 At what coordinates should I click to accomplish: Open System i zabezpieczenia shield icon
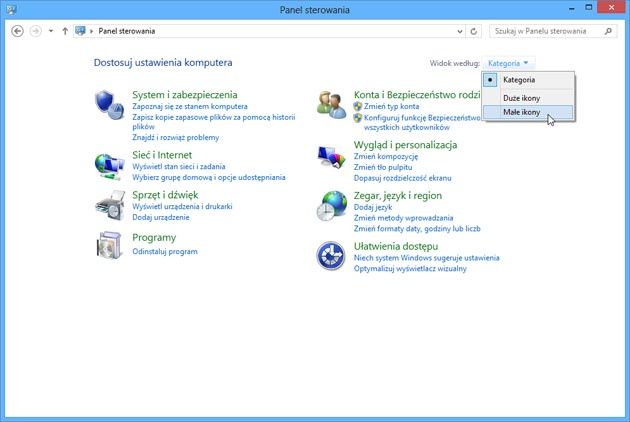[x=109, y=105]
